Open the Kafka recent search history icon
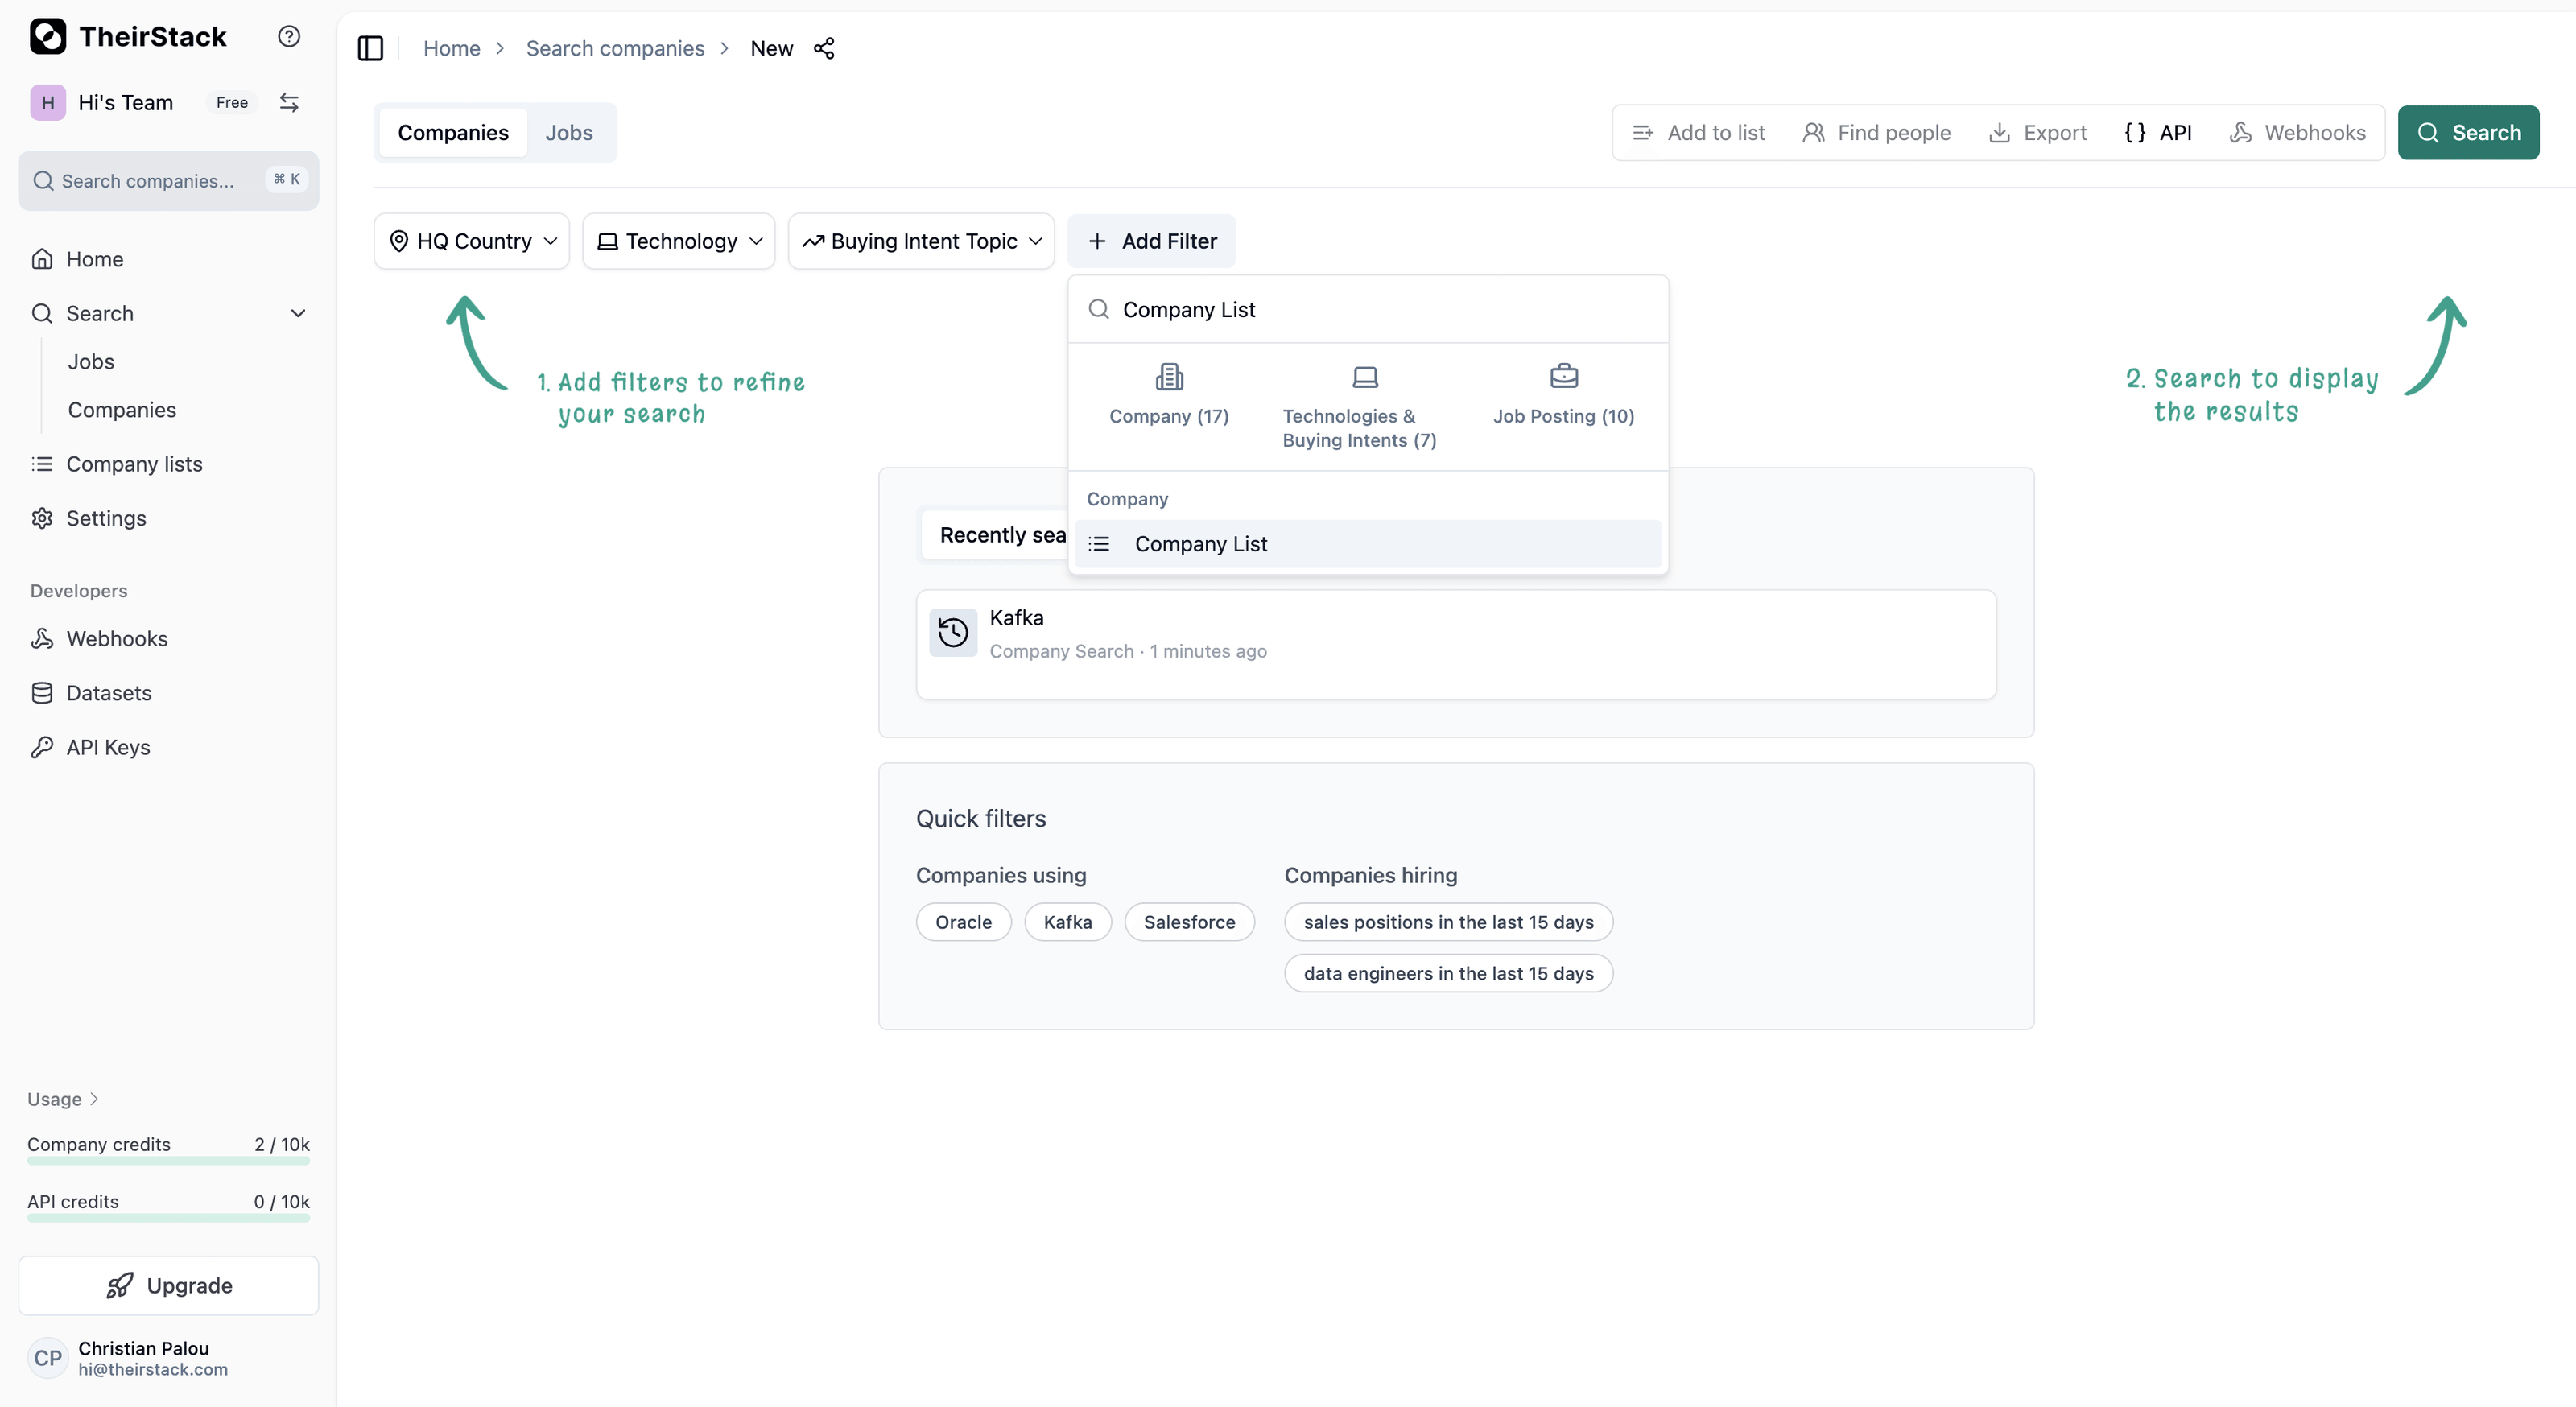2576x1407 pixels. tap(953, 632)
